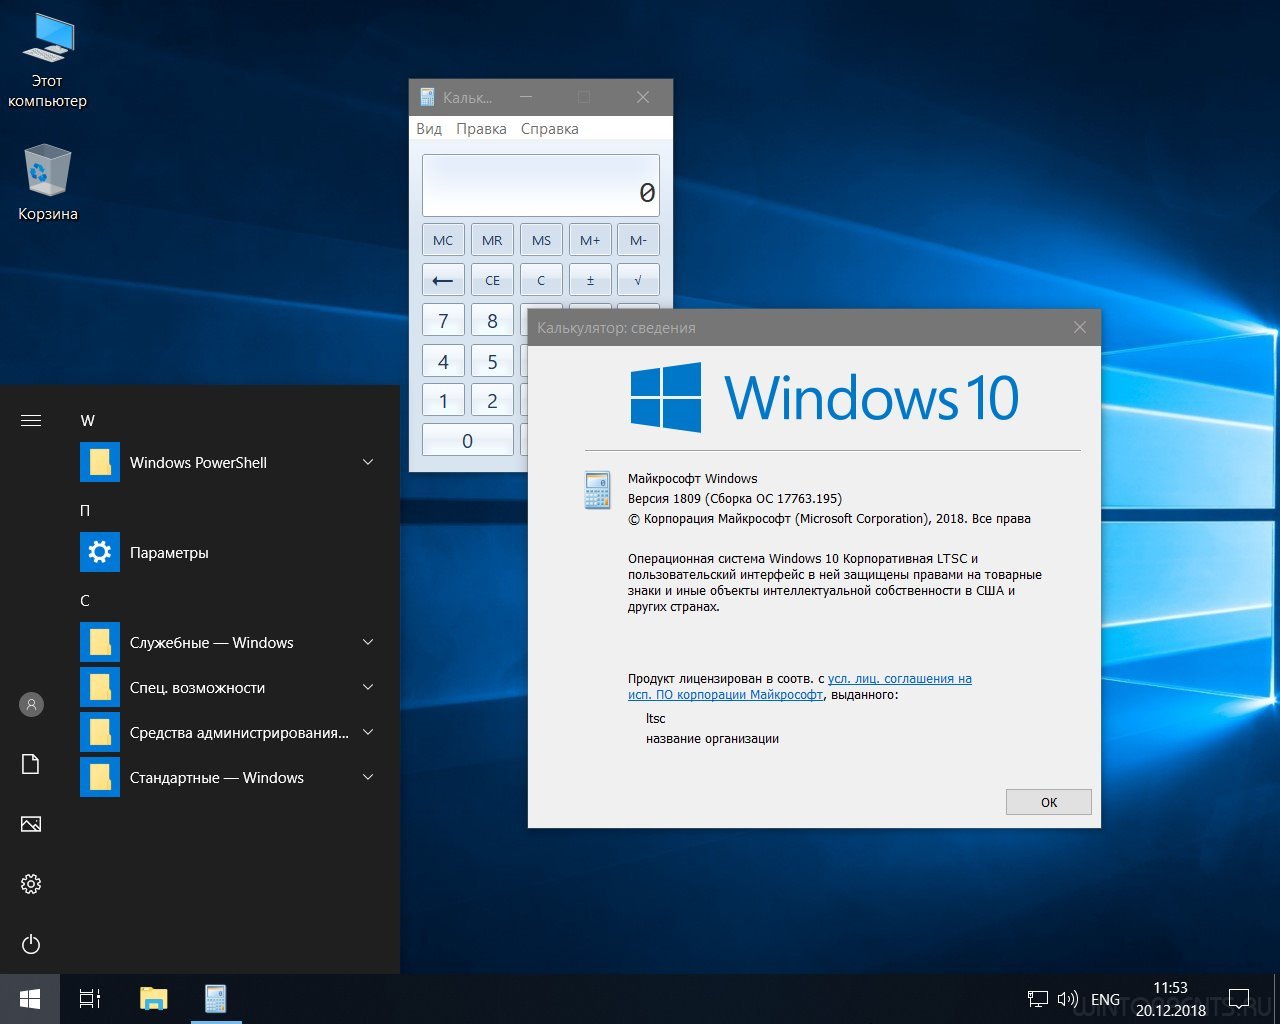Image resolution: width=1280 pixels, height=1024 pixels.
Task: Open the 'Справка' calculator menu
Action: pyautogui.click(x=549, y=129)
